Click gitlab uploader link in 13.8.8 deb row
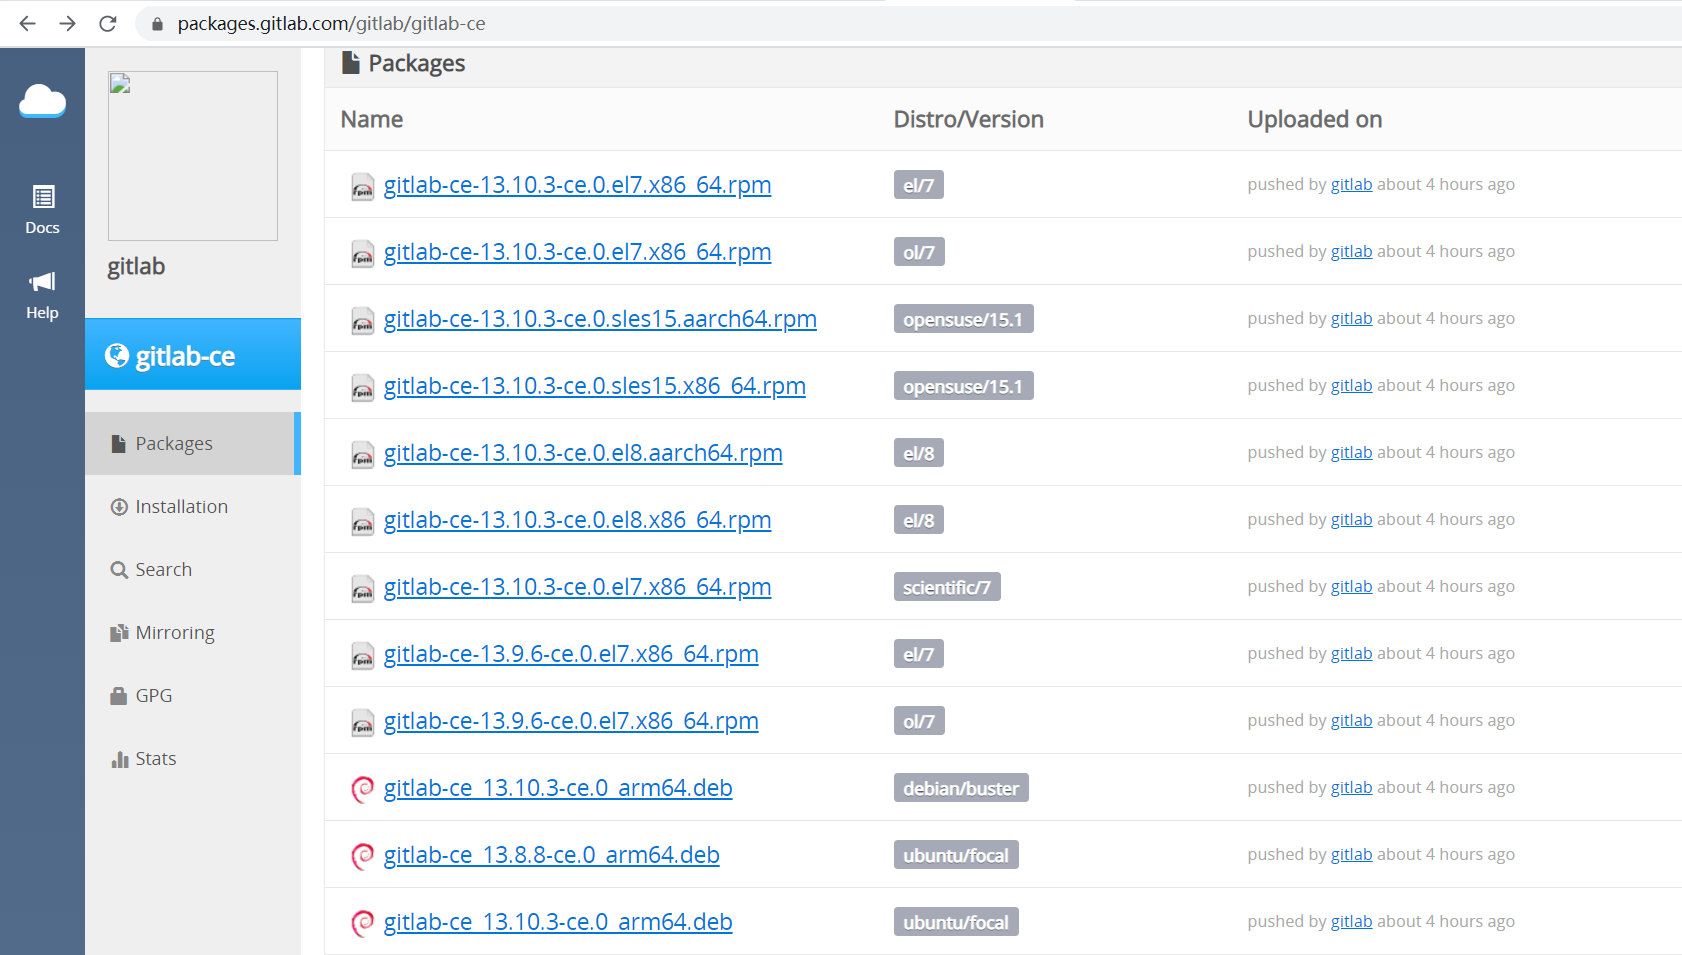This screenshot has width=1682, height=955. tap(1351, 854)
